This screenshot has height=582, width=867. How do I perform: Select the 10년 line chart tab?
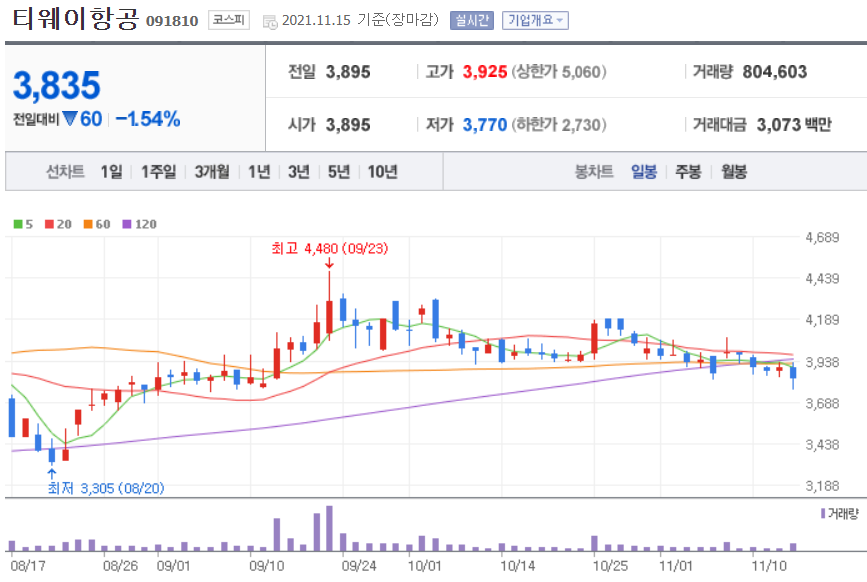click(383, 172)
